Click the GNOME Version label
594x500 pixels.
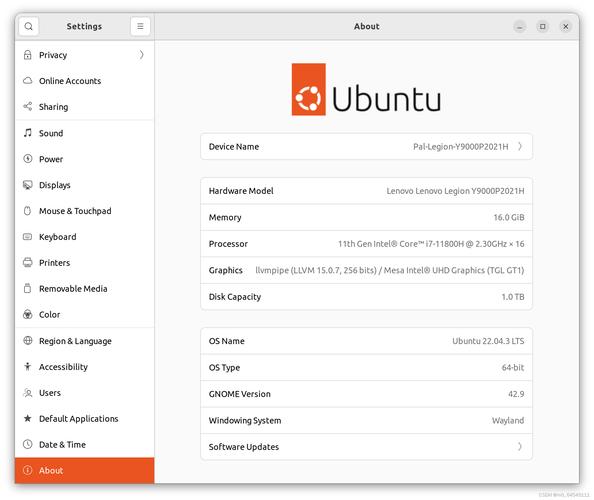(239, 394)
